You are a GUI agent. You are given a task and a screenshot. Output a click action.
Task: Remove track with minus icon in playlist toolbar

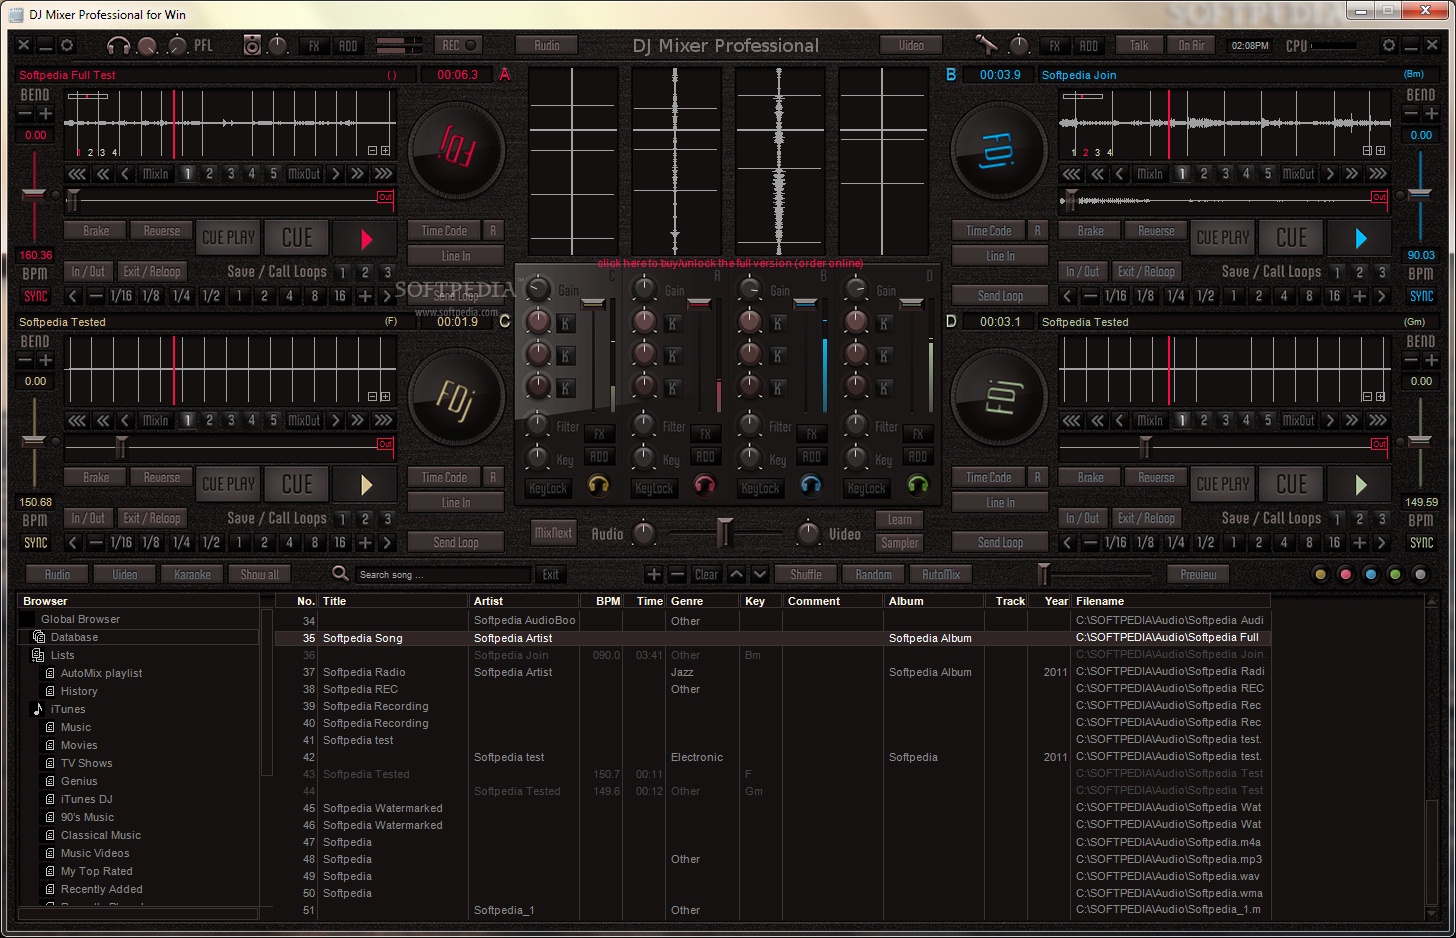click(x=677, y=574)
